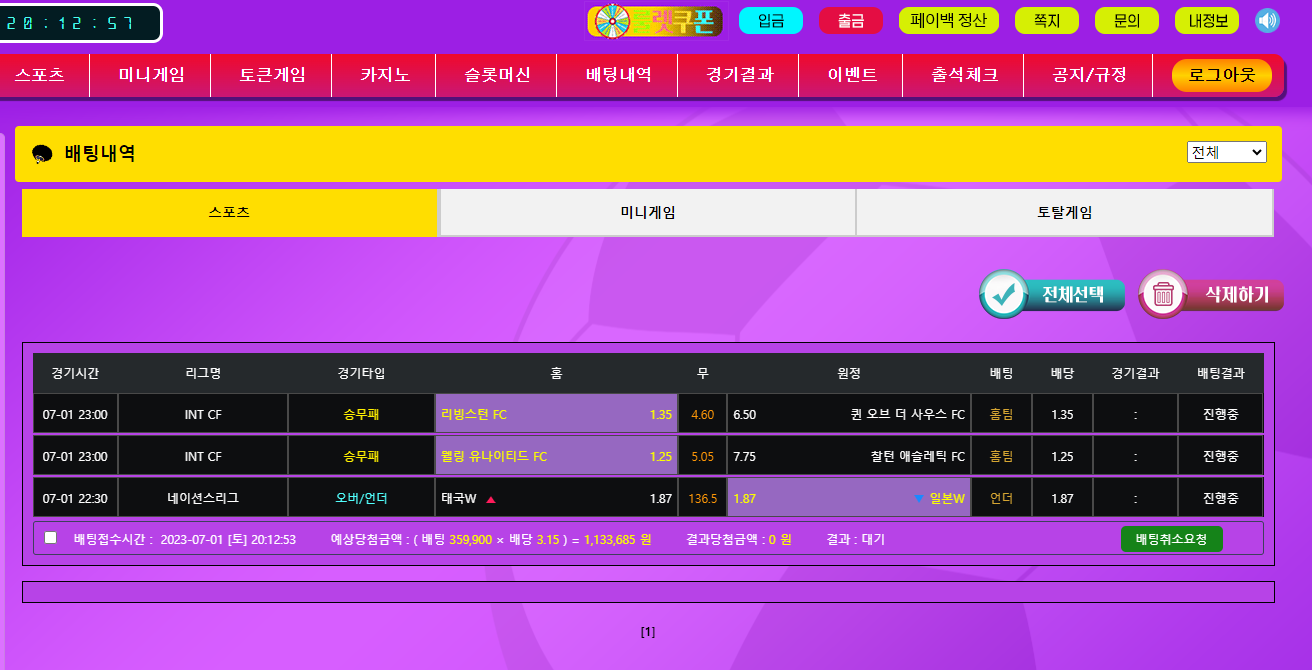
Task: Click the blue down arrow beside 일본W
Action: pyautogui.click(x=919, y=499)
